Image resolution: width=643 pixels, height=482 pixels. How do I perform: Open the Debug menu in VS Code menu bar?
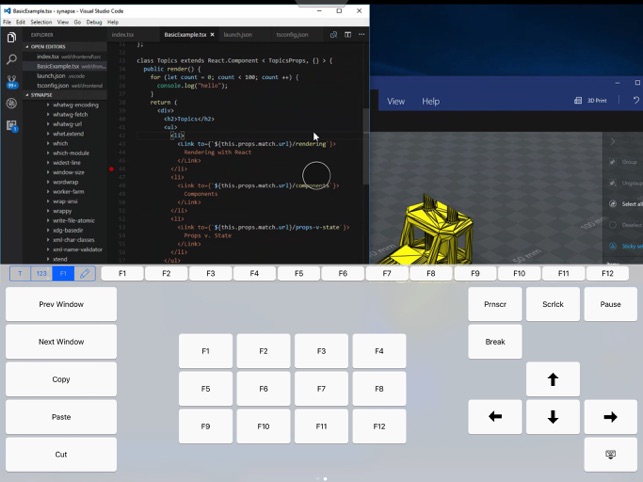pos(94,22)
